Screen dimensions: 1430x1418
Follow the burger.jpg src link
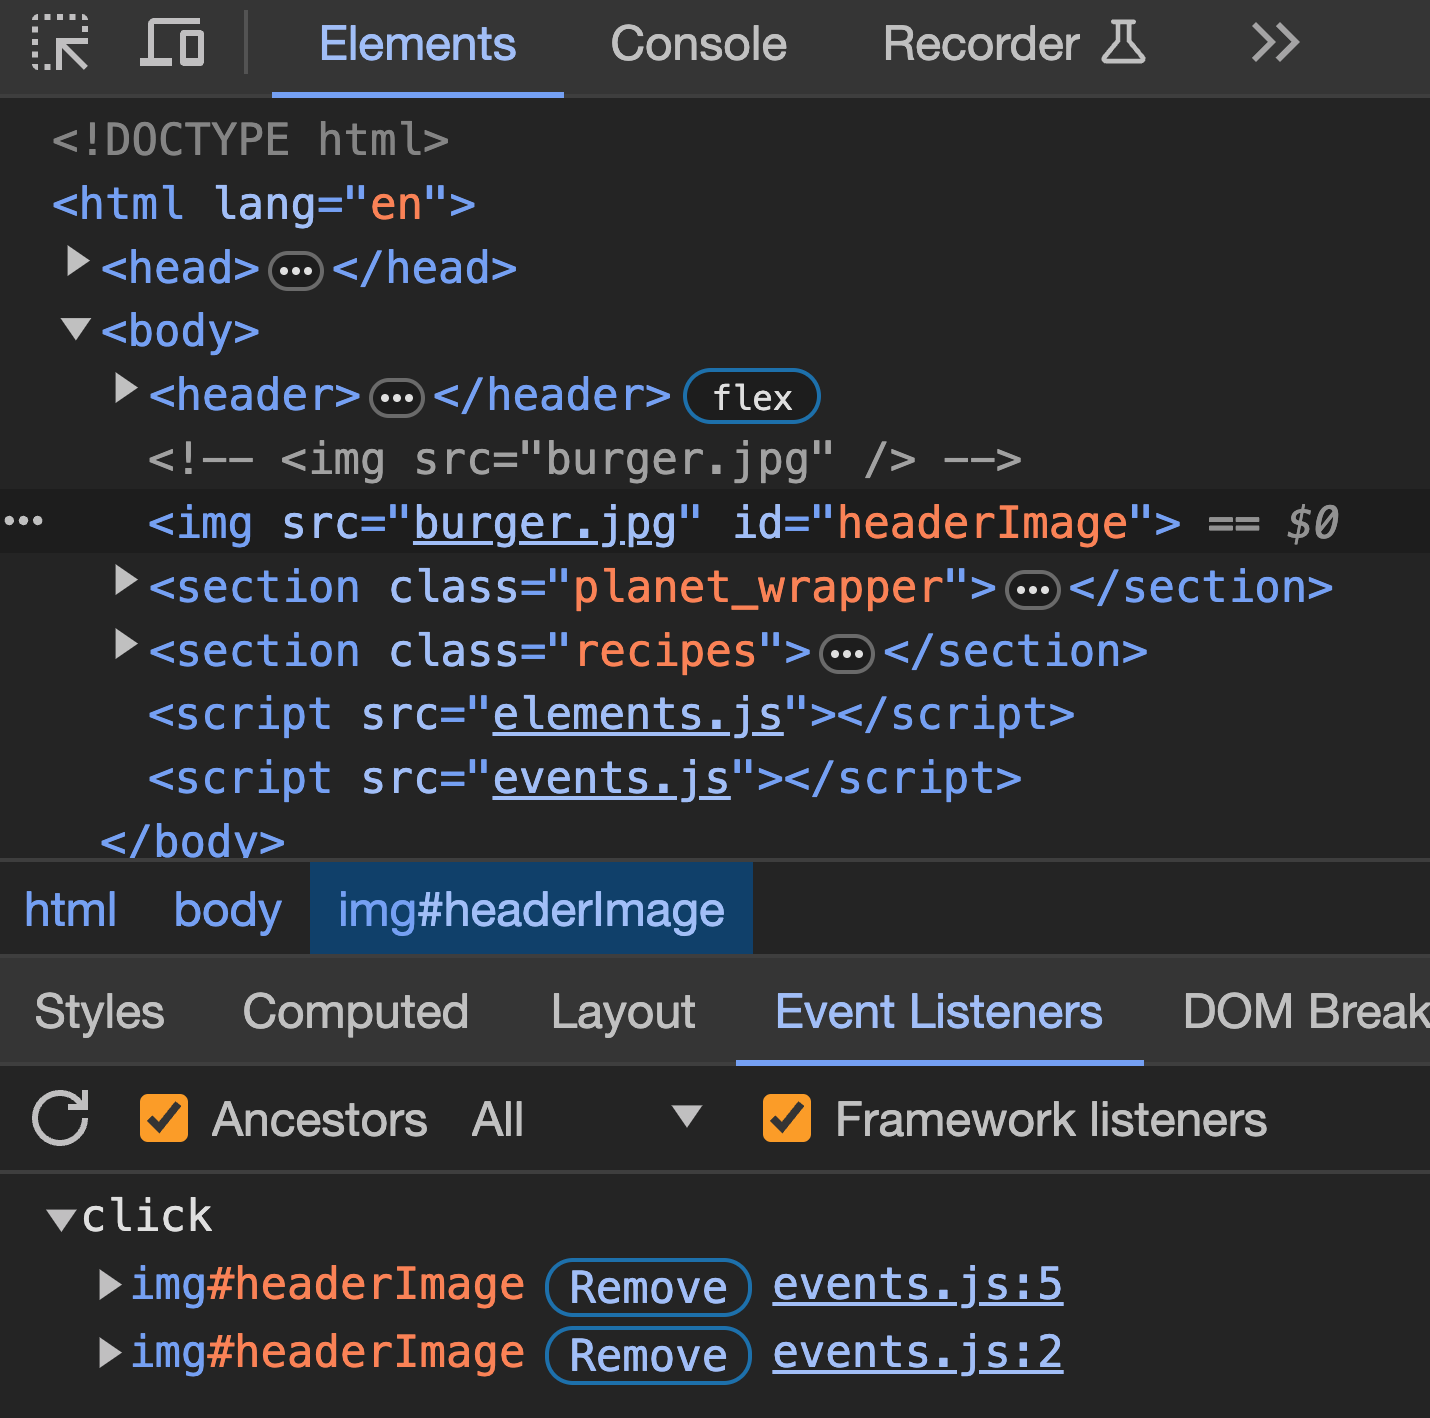pyautogui.click(x=545, y=523)
